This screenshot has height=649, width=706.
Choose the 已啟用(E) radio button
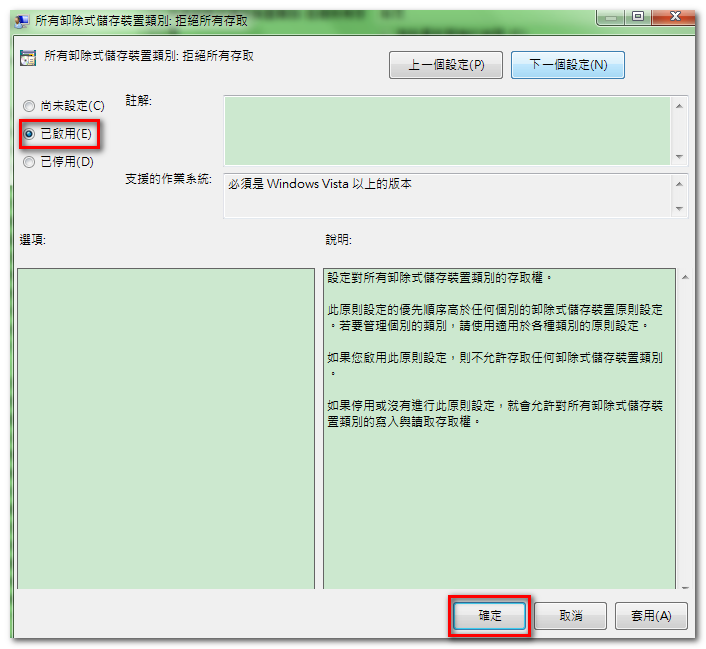pos(29,134)
